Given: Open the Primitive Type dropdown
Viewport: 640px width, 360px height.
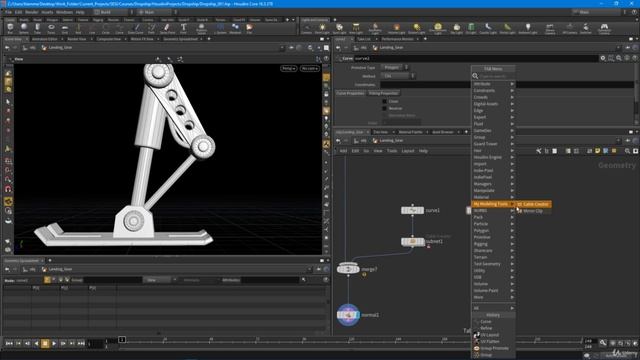Looking at the screenshot, I should pyautogui.click(x=395, y=67).
